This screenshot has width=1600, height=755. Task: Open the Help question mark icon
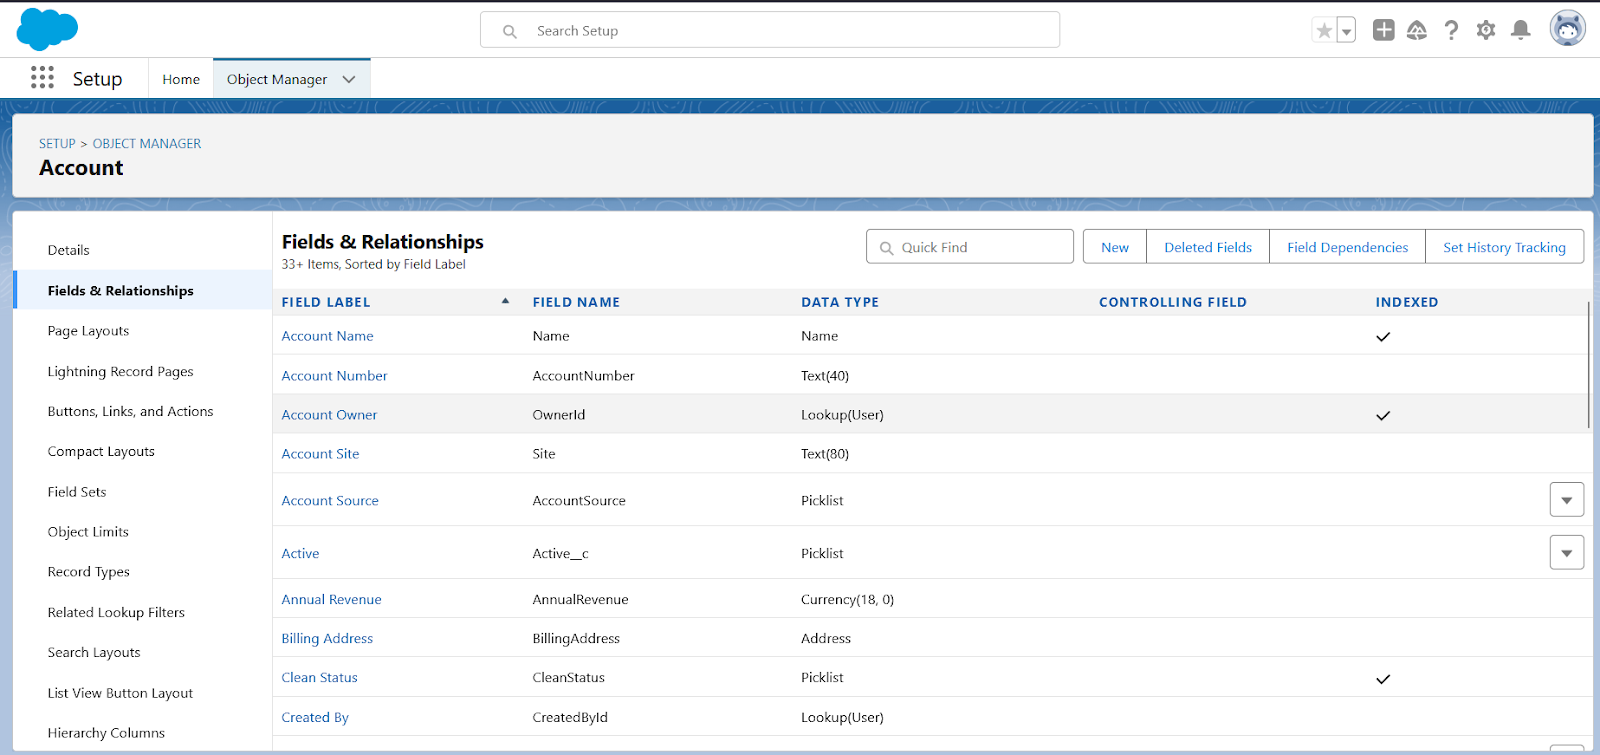[x=1451, y=31]
